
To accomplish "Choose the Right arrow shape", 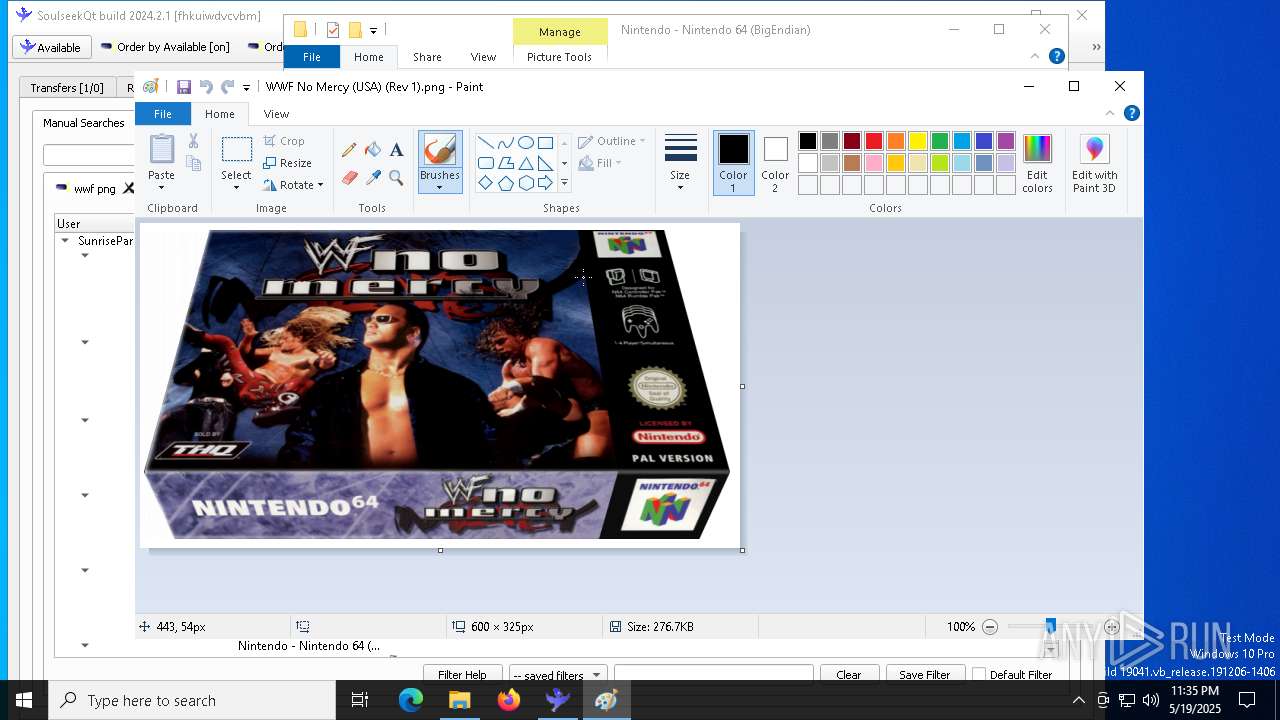I will (545, 183).
